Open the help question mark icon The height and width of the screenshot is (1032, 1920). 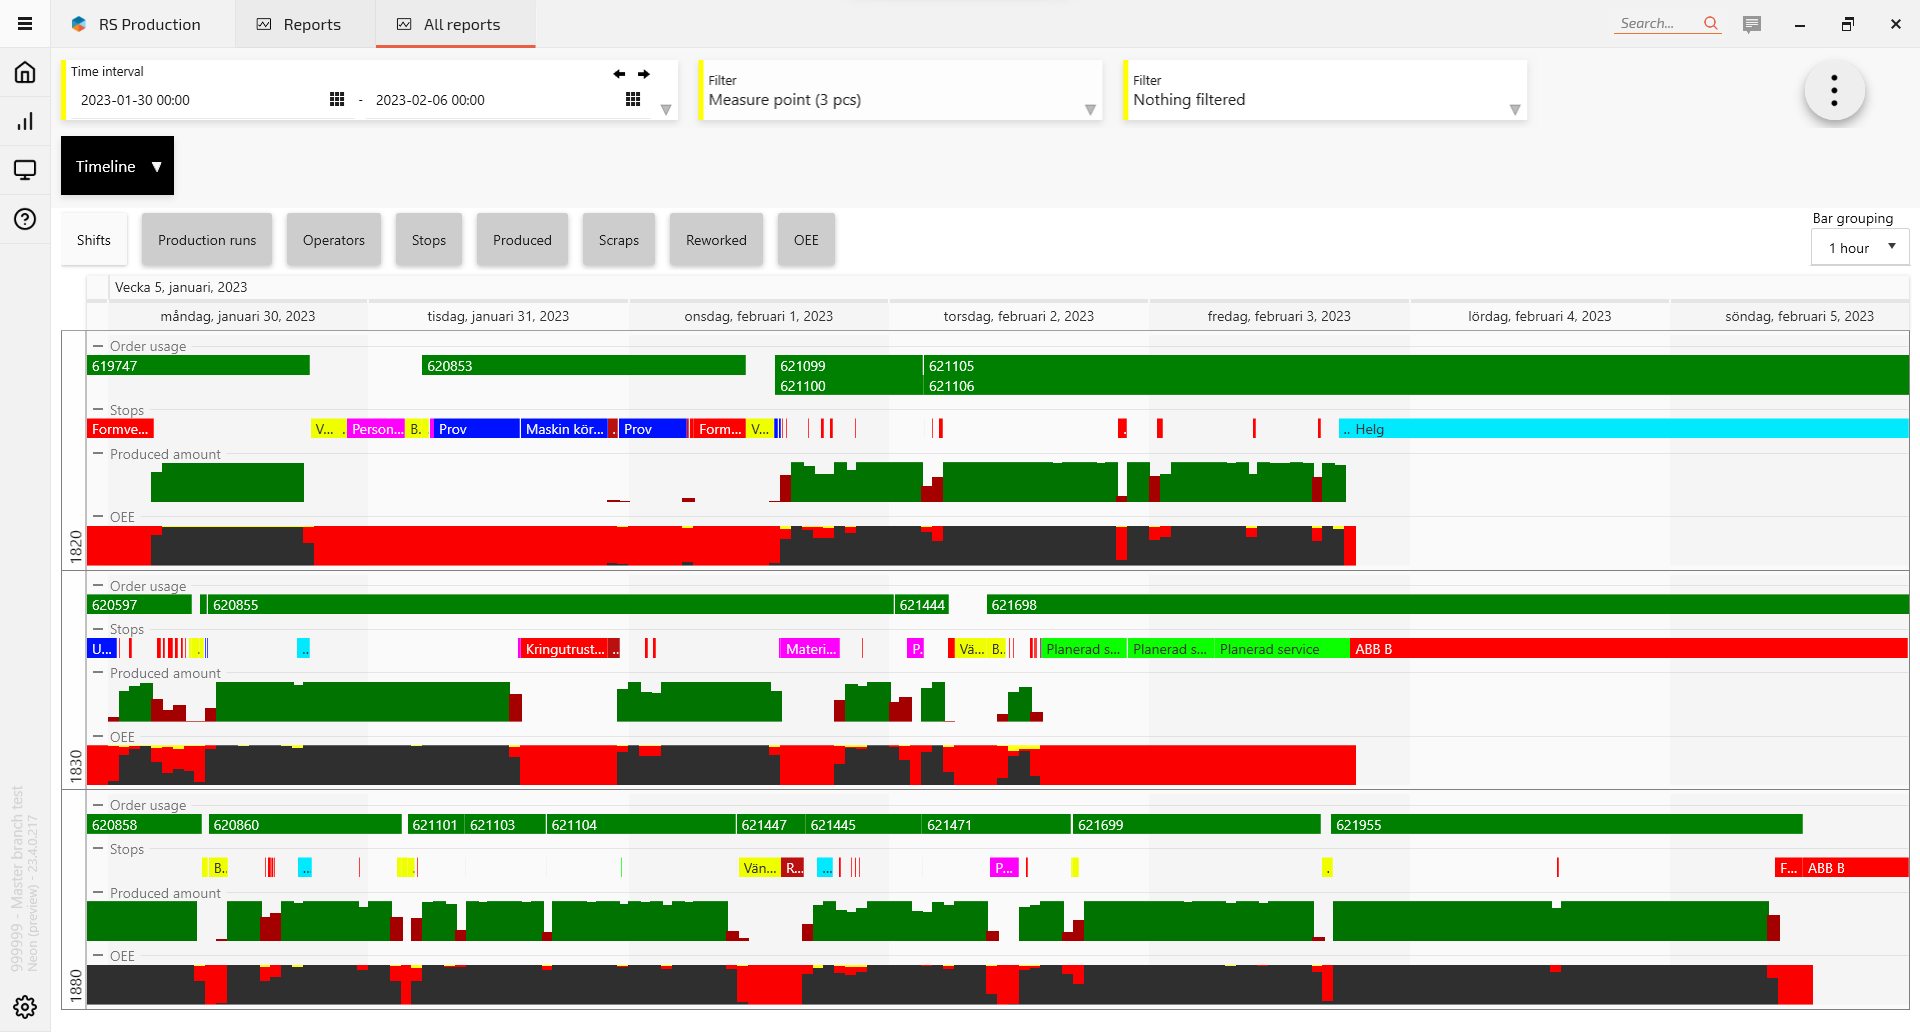(x=25, y=219)
